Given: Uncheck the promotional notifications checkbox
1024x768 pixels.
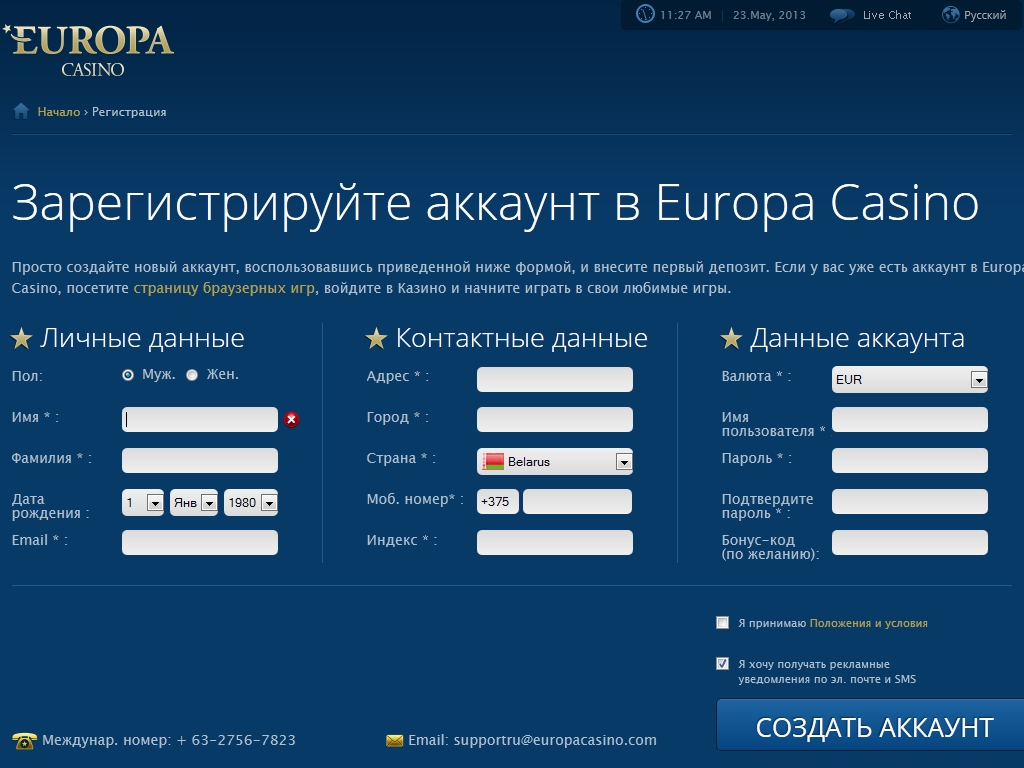Looking at the screenshot, I should point(723,663).
